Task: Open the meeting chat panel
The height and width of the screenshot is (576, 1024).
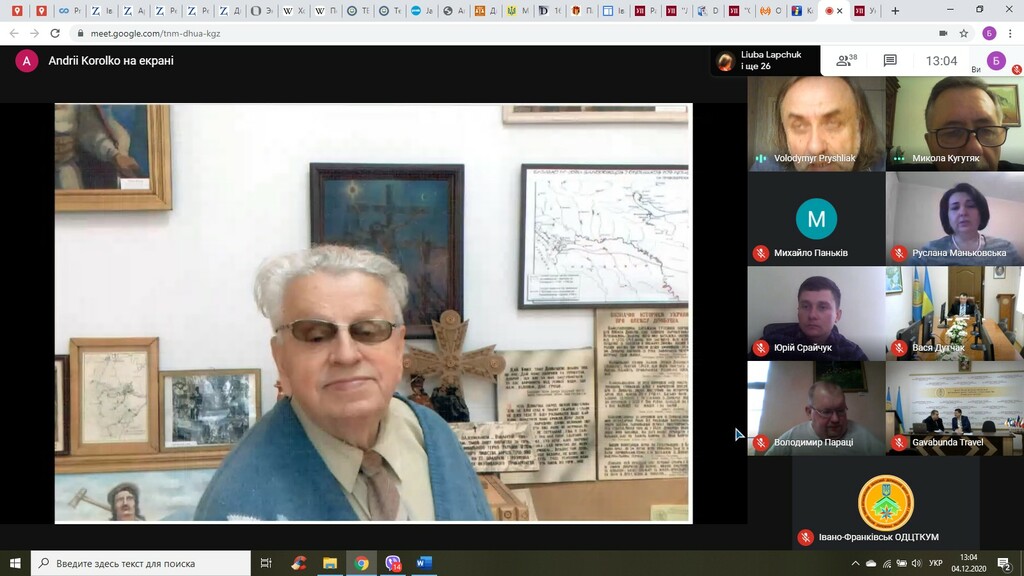Action: 890,61
